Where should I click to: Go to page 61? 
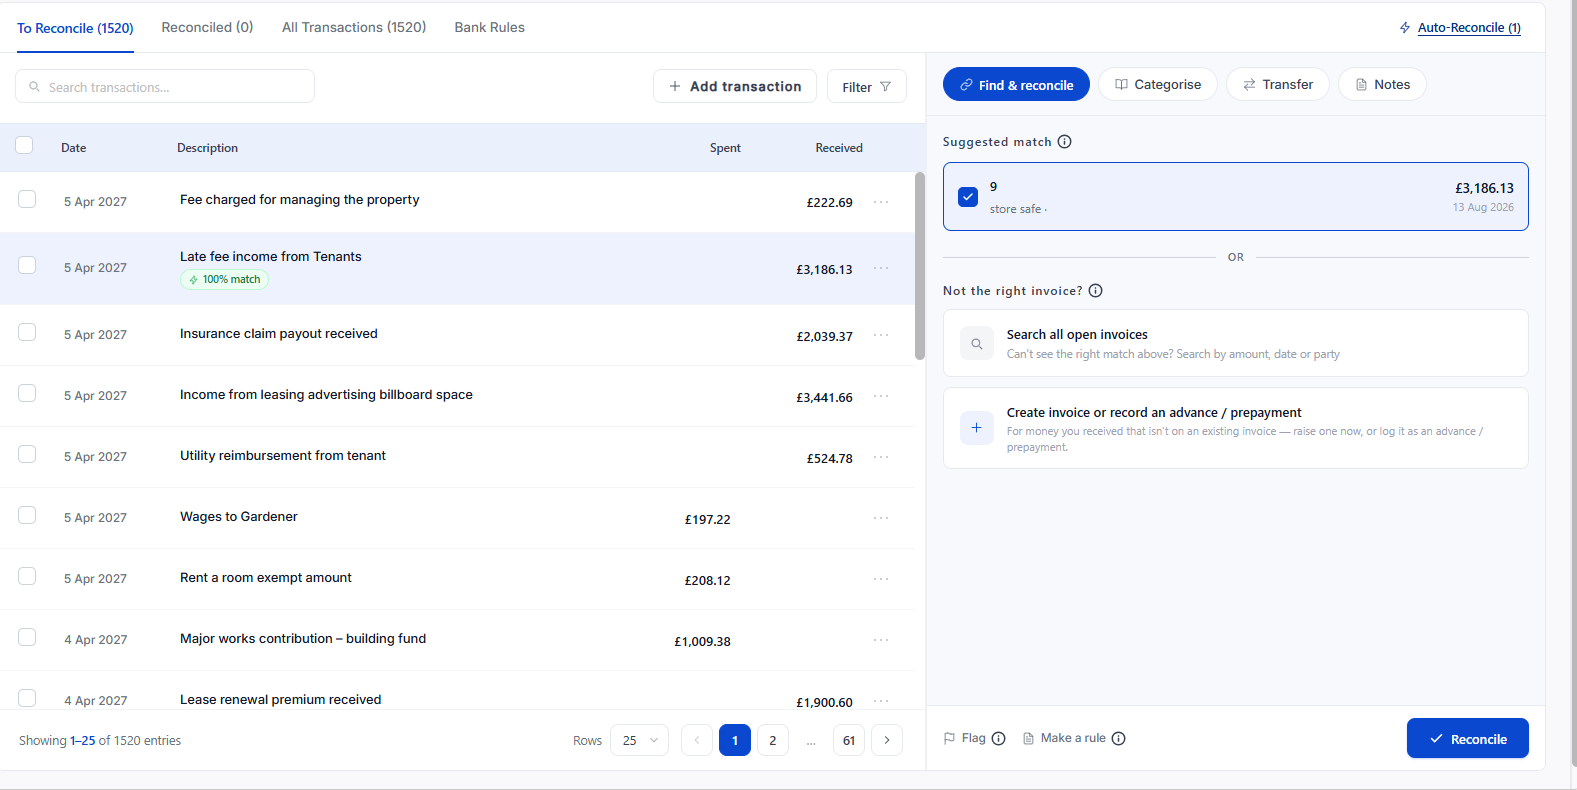[x=849, y=740]
